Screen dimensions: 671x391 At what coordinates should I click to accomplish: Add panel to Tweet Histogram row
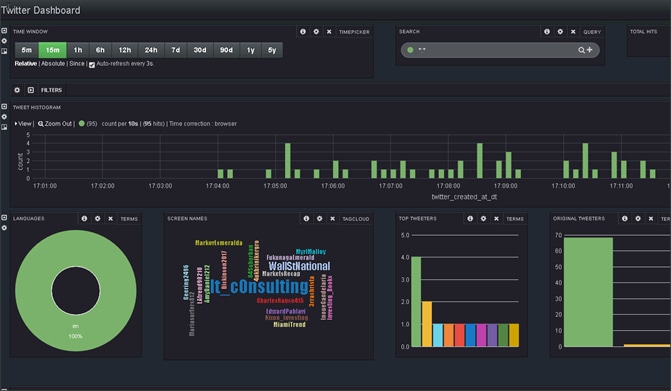click(4, 127)
